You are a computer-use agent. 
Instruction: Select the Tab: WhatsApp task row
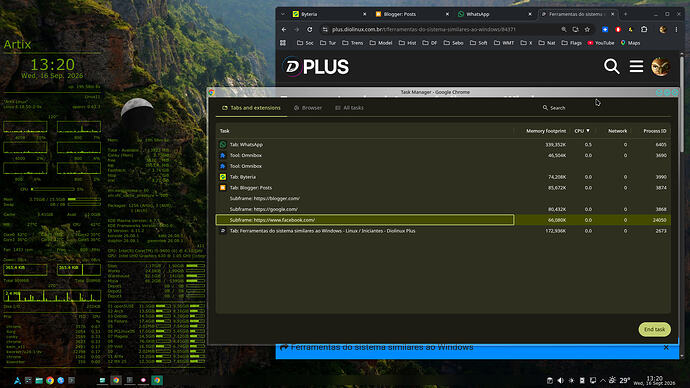coord(443,145)
